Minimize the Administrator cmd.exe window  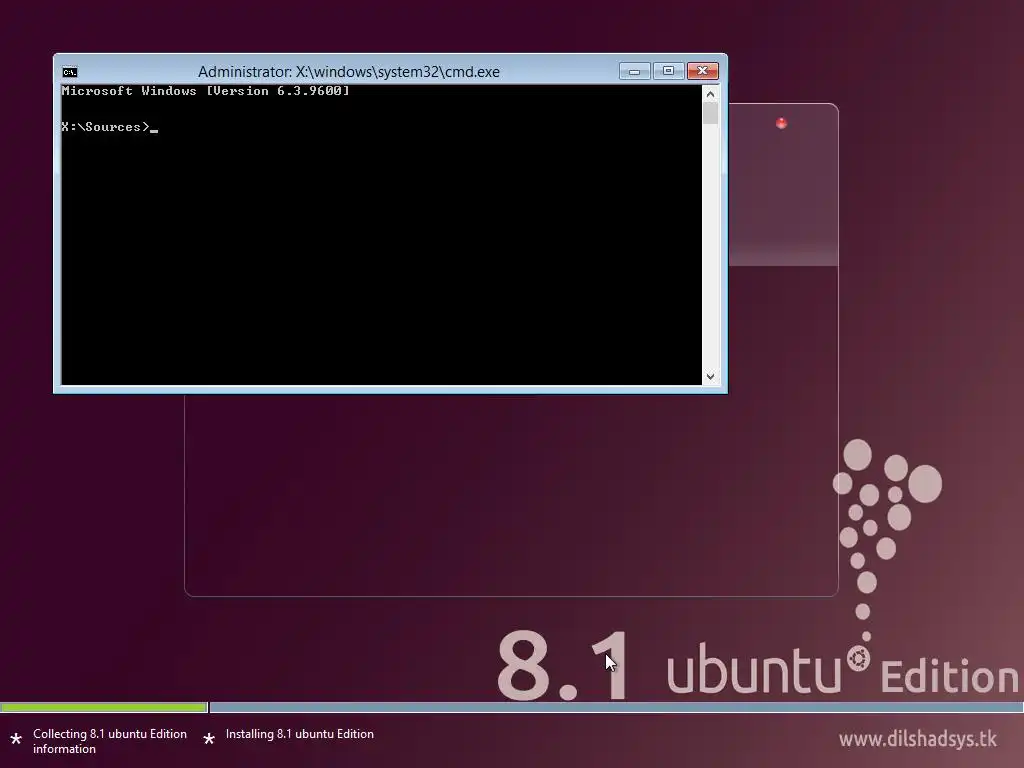point(634,71)
